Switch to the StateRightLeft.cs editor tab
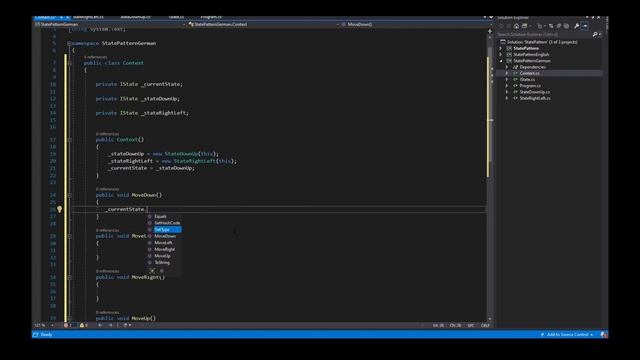 pyautogui.click(x=88, y=18)
